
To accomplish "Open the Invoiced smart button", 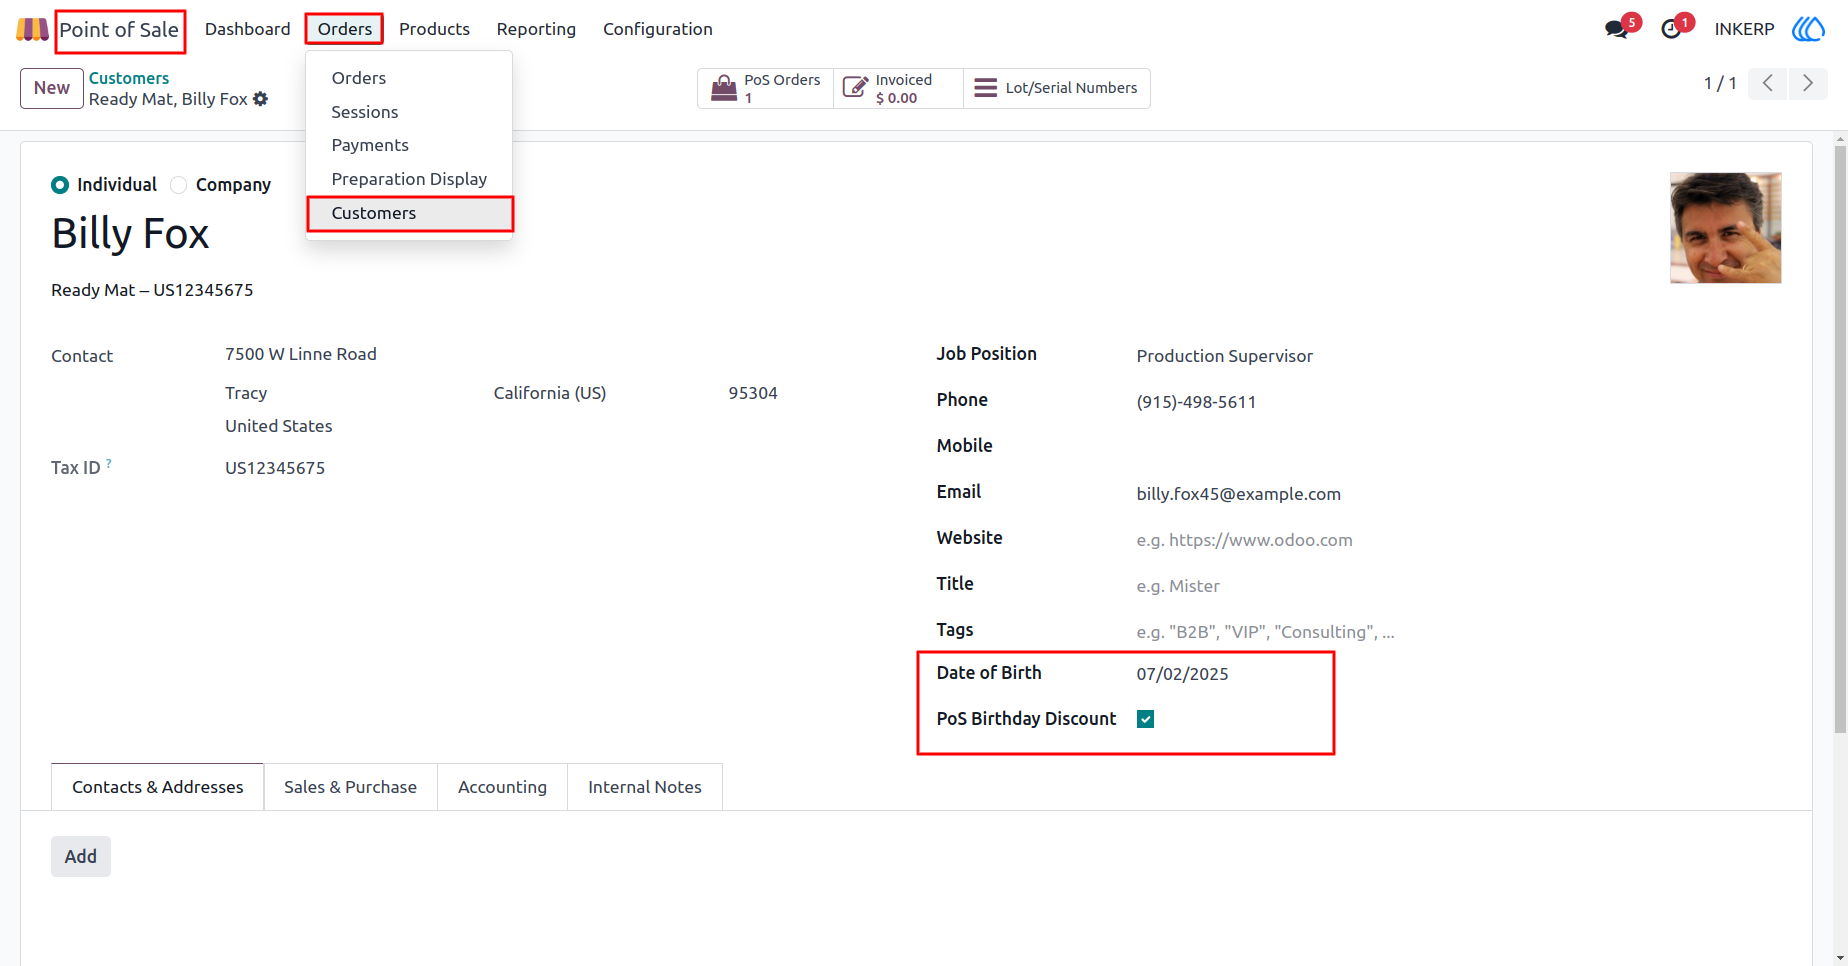I will pyautogui.click(x=898, y=88).
